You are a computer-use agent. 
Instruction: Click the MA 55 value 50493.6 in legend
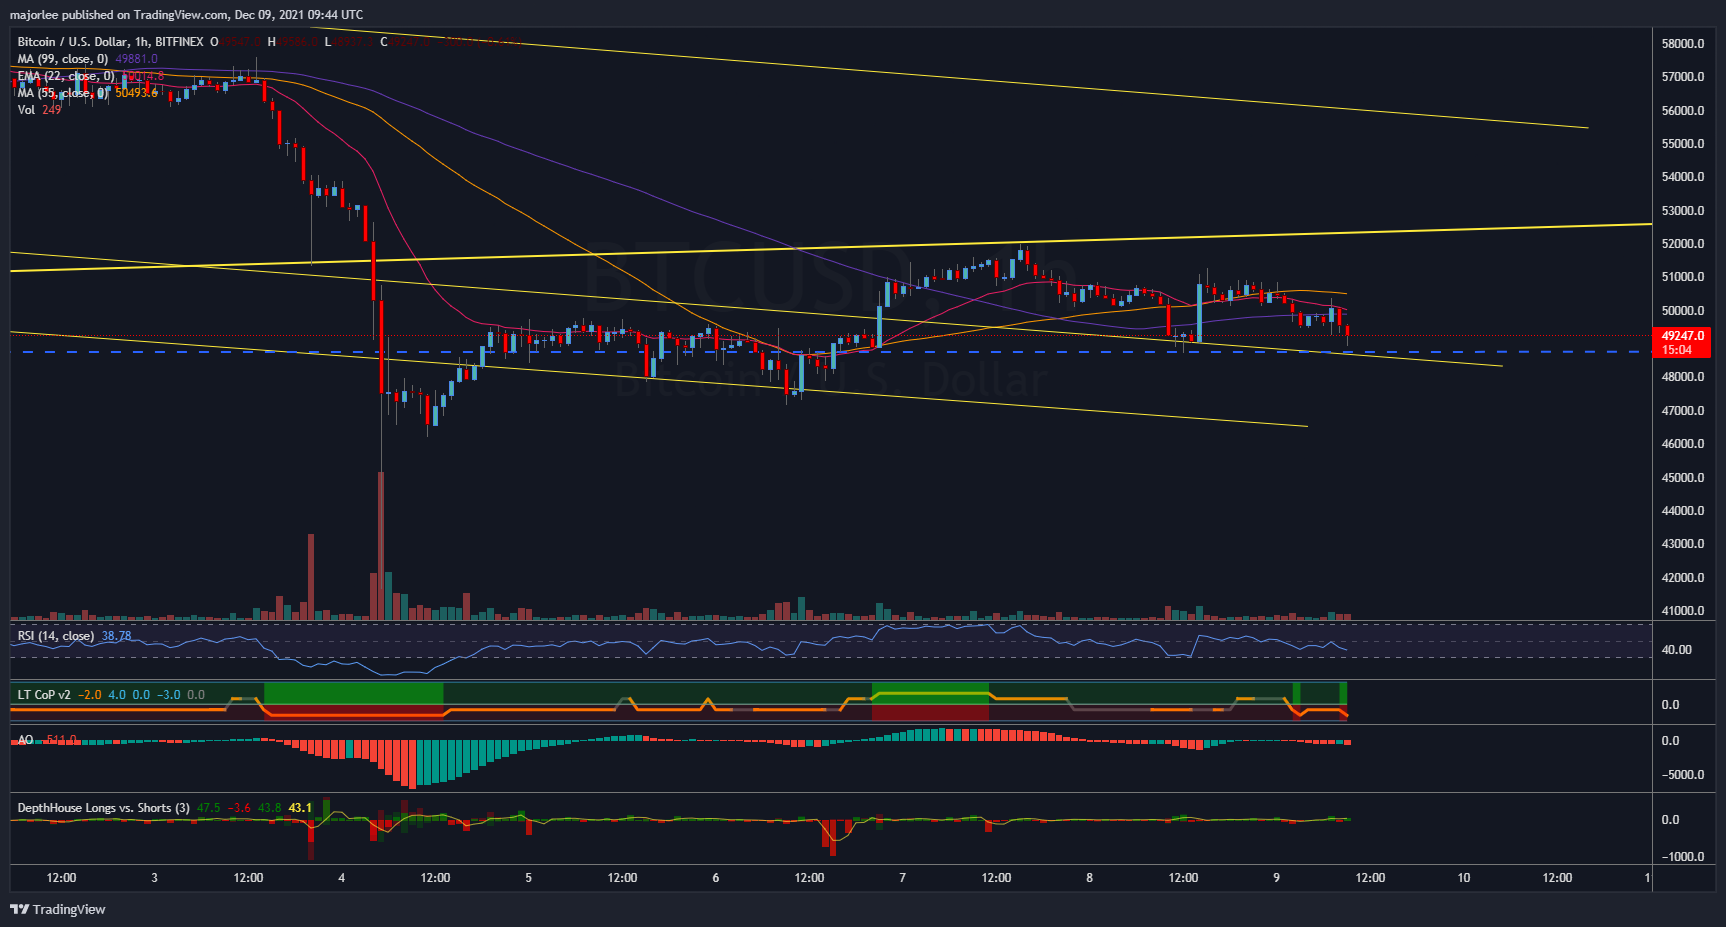pos(137,93)
